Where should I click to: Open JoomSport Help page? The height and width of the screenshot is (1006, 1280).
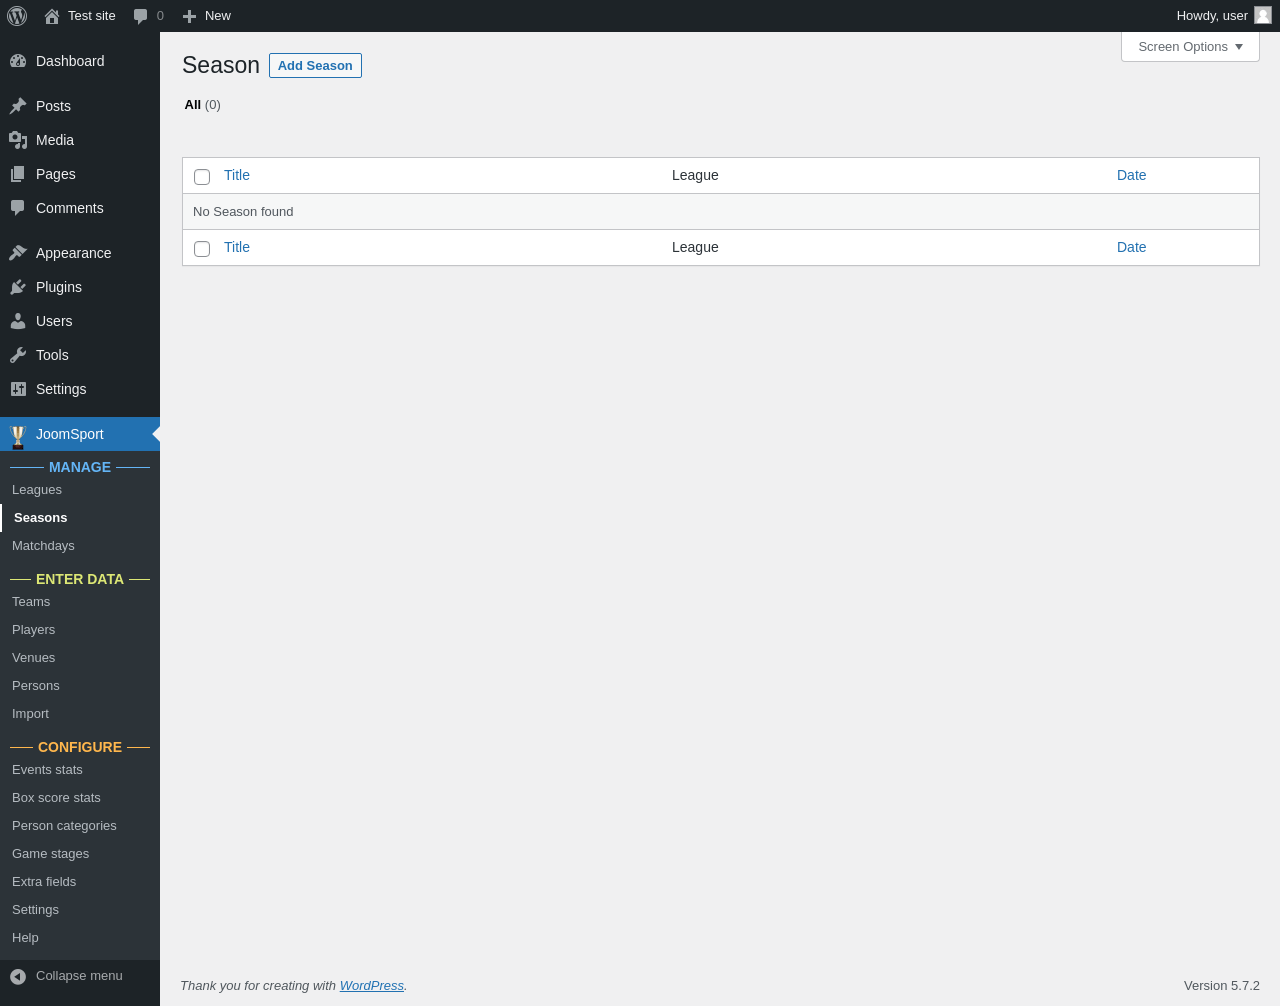[25, 938]
